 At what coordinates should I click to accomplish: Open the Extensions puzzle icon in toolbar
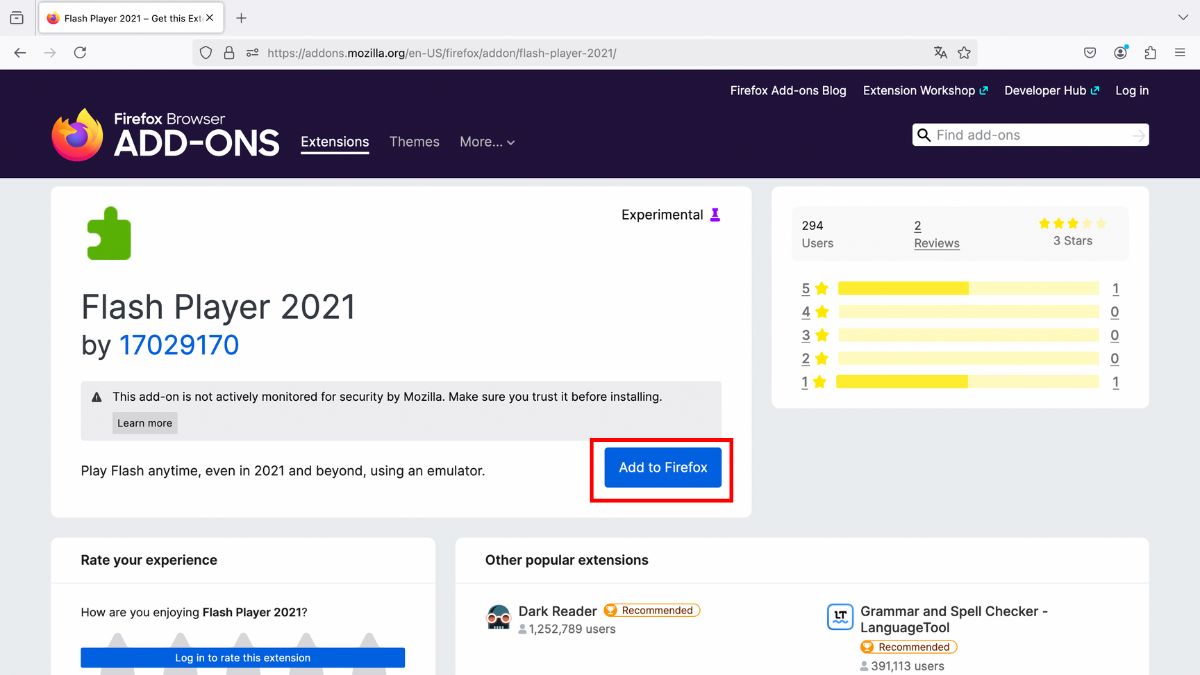tap(1150, 53)
